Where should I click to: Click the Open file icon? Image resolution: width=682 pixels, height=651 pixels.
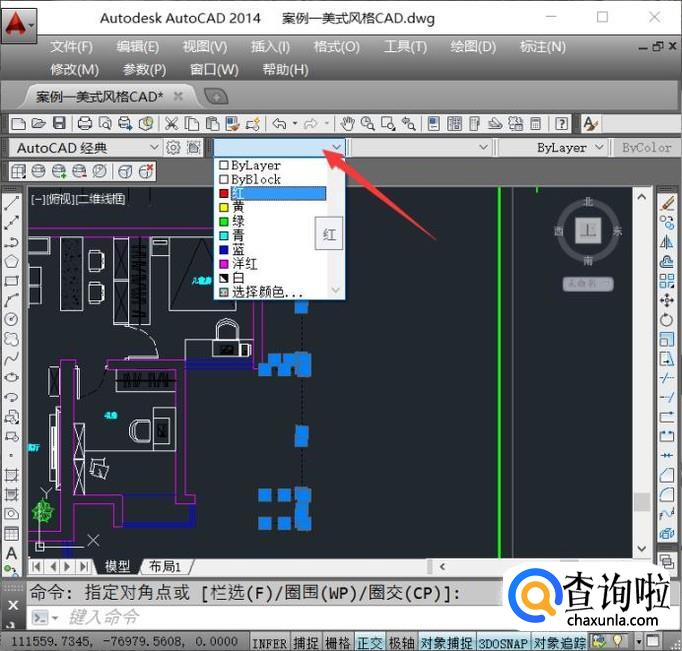coord(39,124)
